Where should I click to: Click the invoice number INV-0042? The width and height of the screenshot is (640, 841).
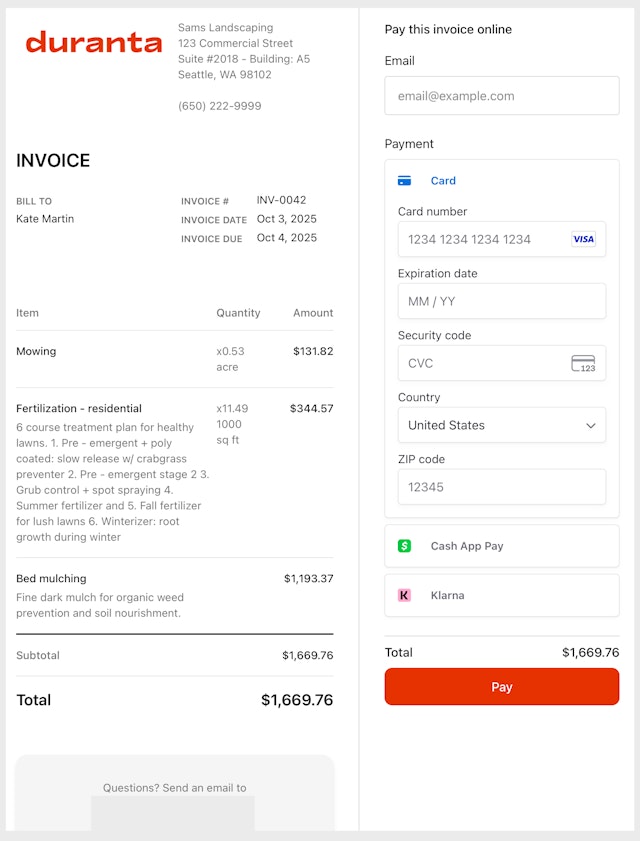pos(281,200)
